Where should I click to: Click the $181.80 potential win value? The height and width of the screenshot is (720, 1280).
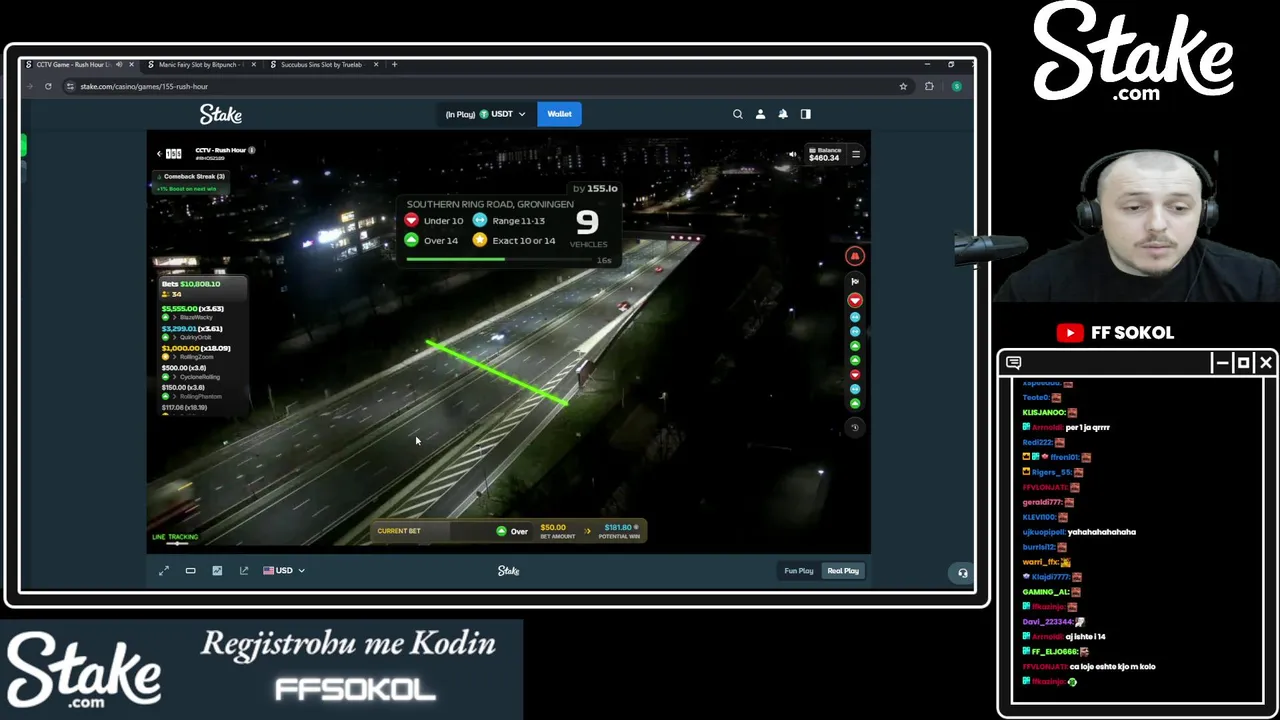pyautogui.click(x=618, y=528)
